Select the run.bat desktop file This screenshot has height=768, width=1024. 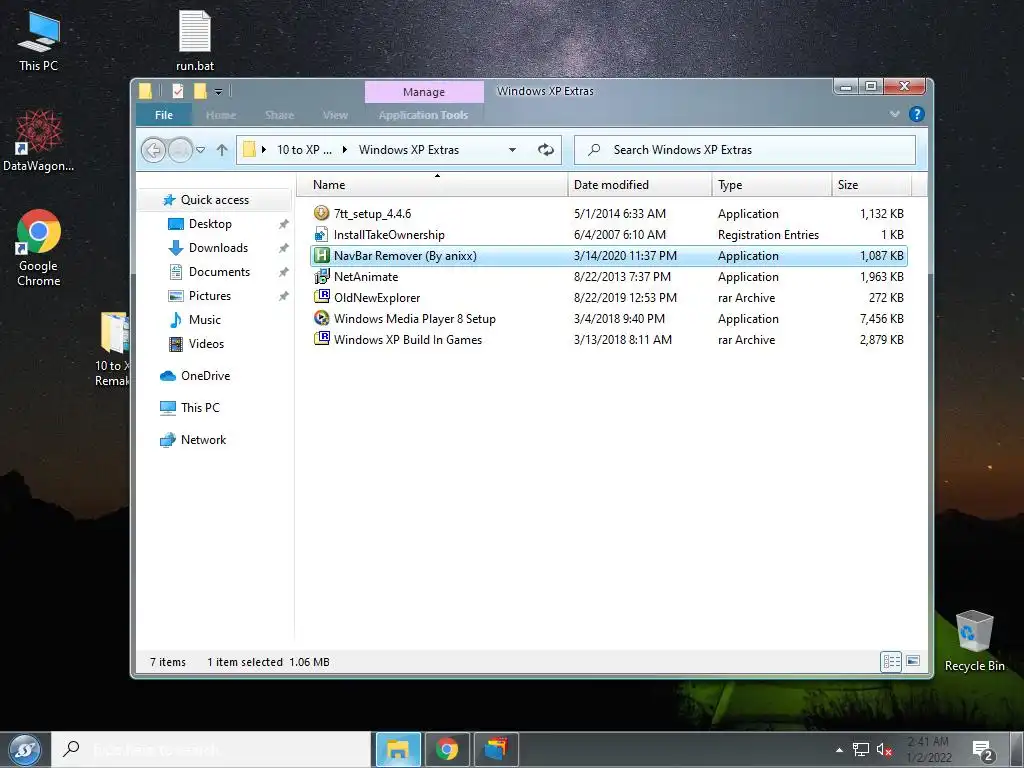point(195,41)
